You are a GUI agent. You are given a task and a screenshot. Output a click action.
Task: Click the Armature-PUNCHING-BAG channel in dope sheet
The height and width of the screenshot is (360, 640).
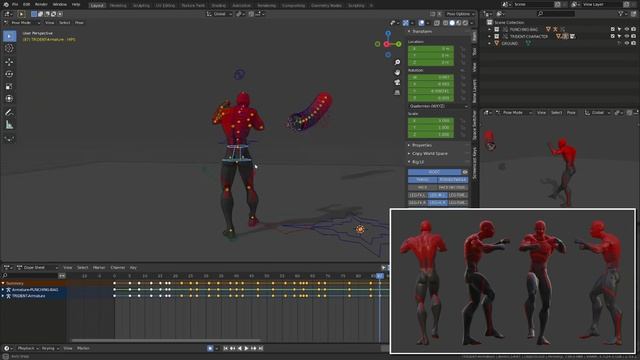coord(34,290)
